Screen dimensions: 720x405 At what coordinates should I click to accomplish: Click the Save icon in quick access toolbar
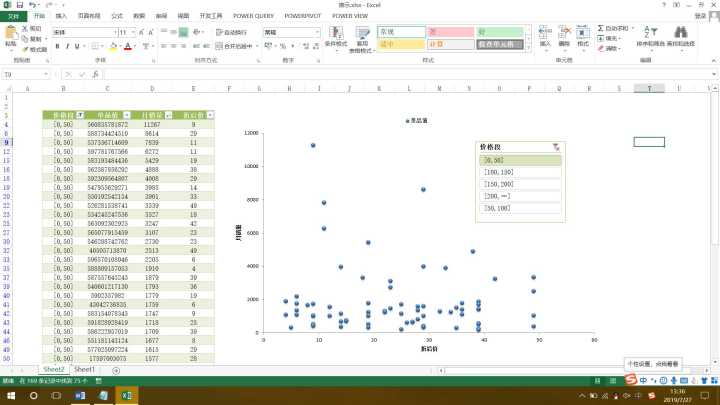[21, 5]
